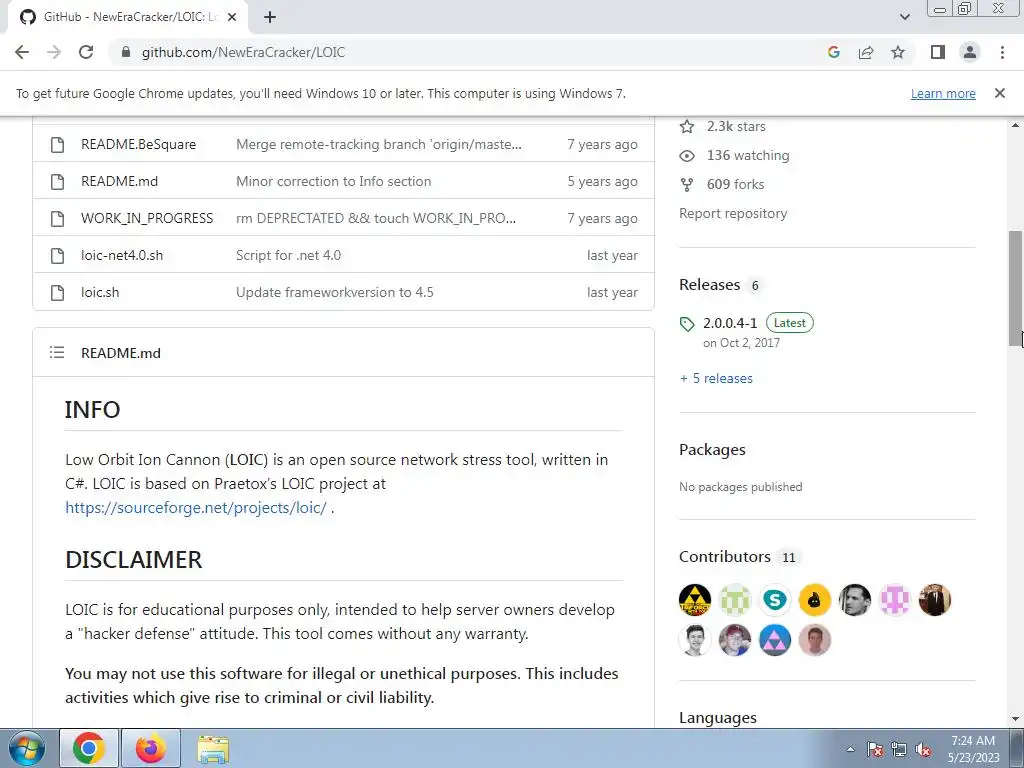Click the file icon beside loic.sh
The image size is (1024, 768).
57,293
